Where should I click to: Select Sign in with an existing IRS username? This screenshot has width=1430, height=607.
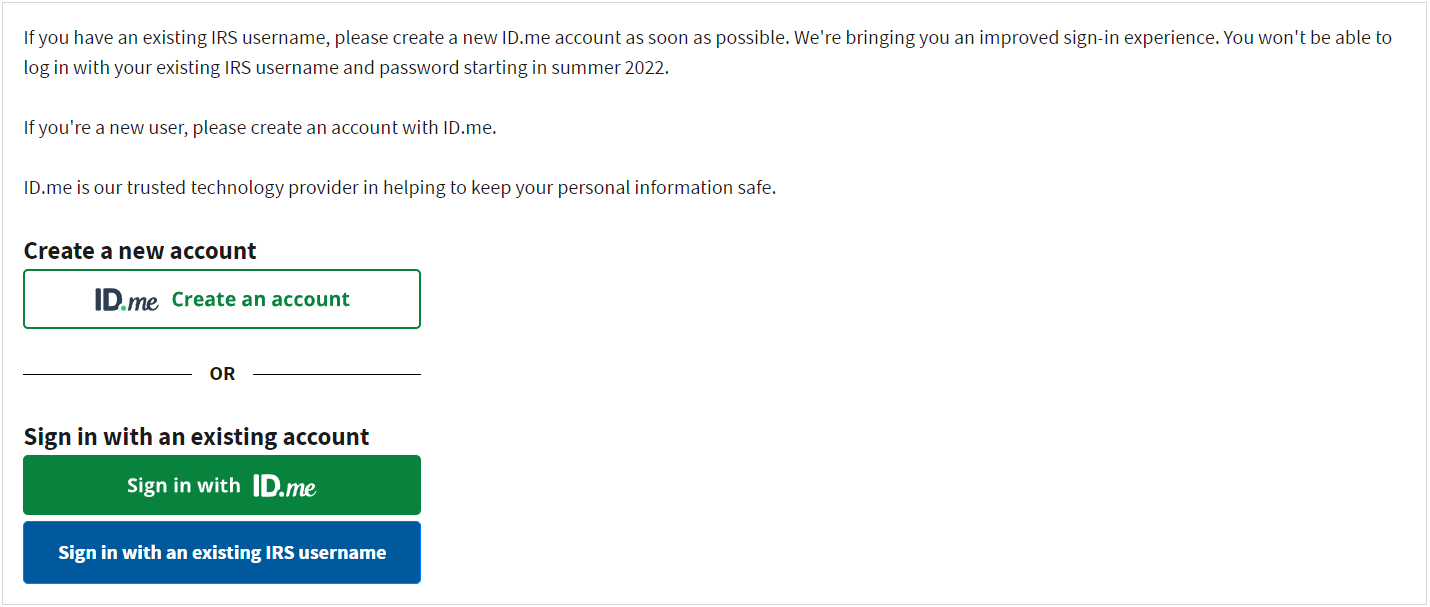coord(222,552)
